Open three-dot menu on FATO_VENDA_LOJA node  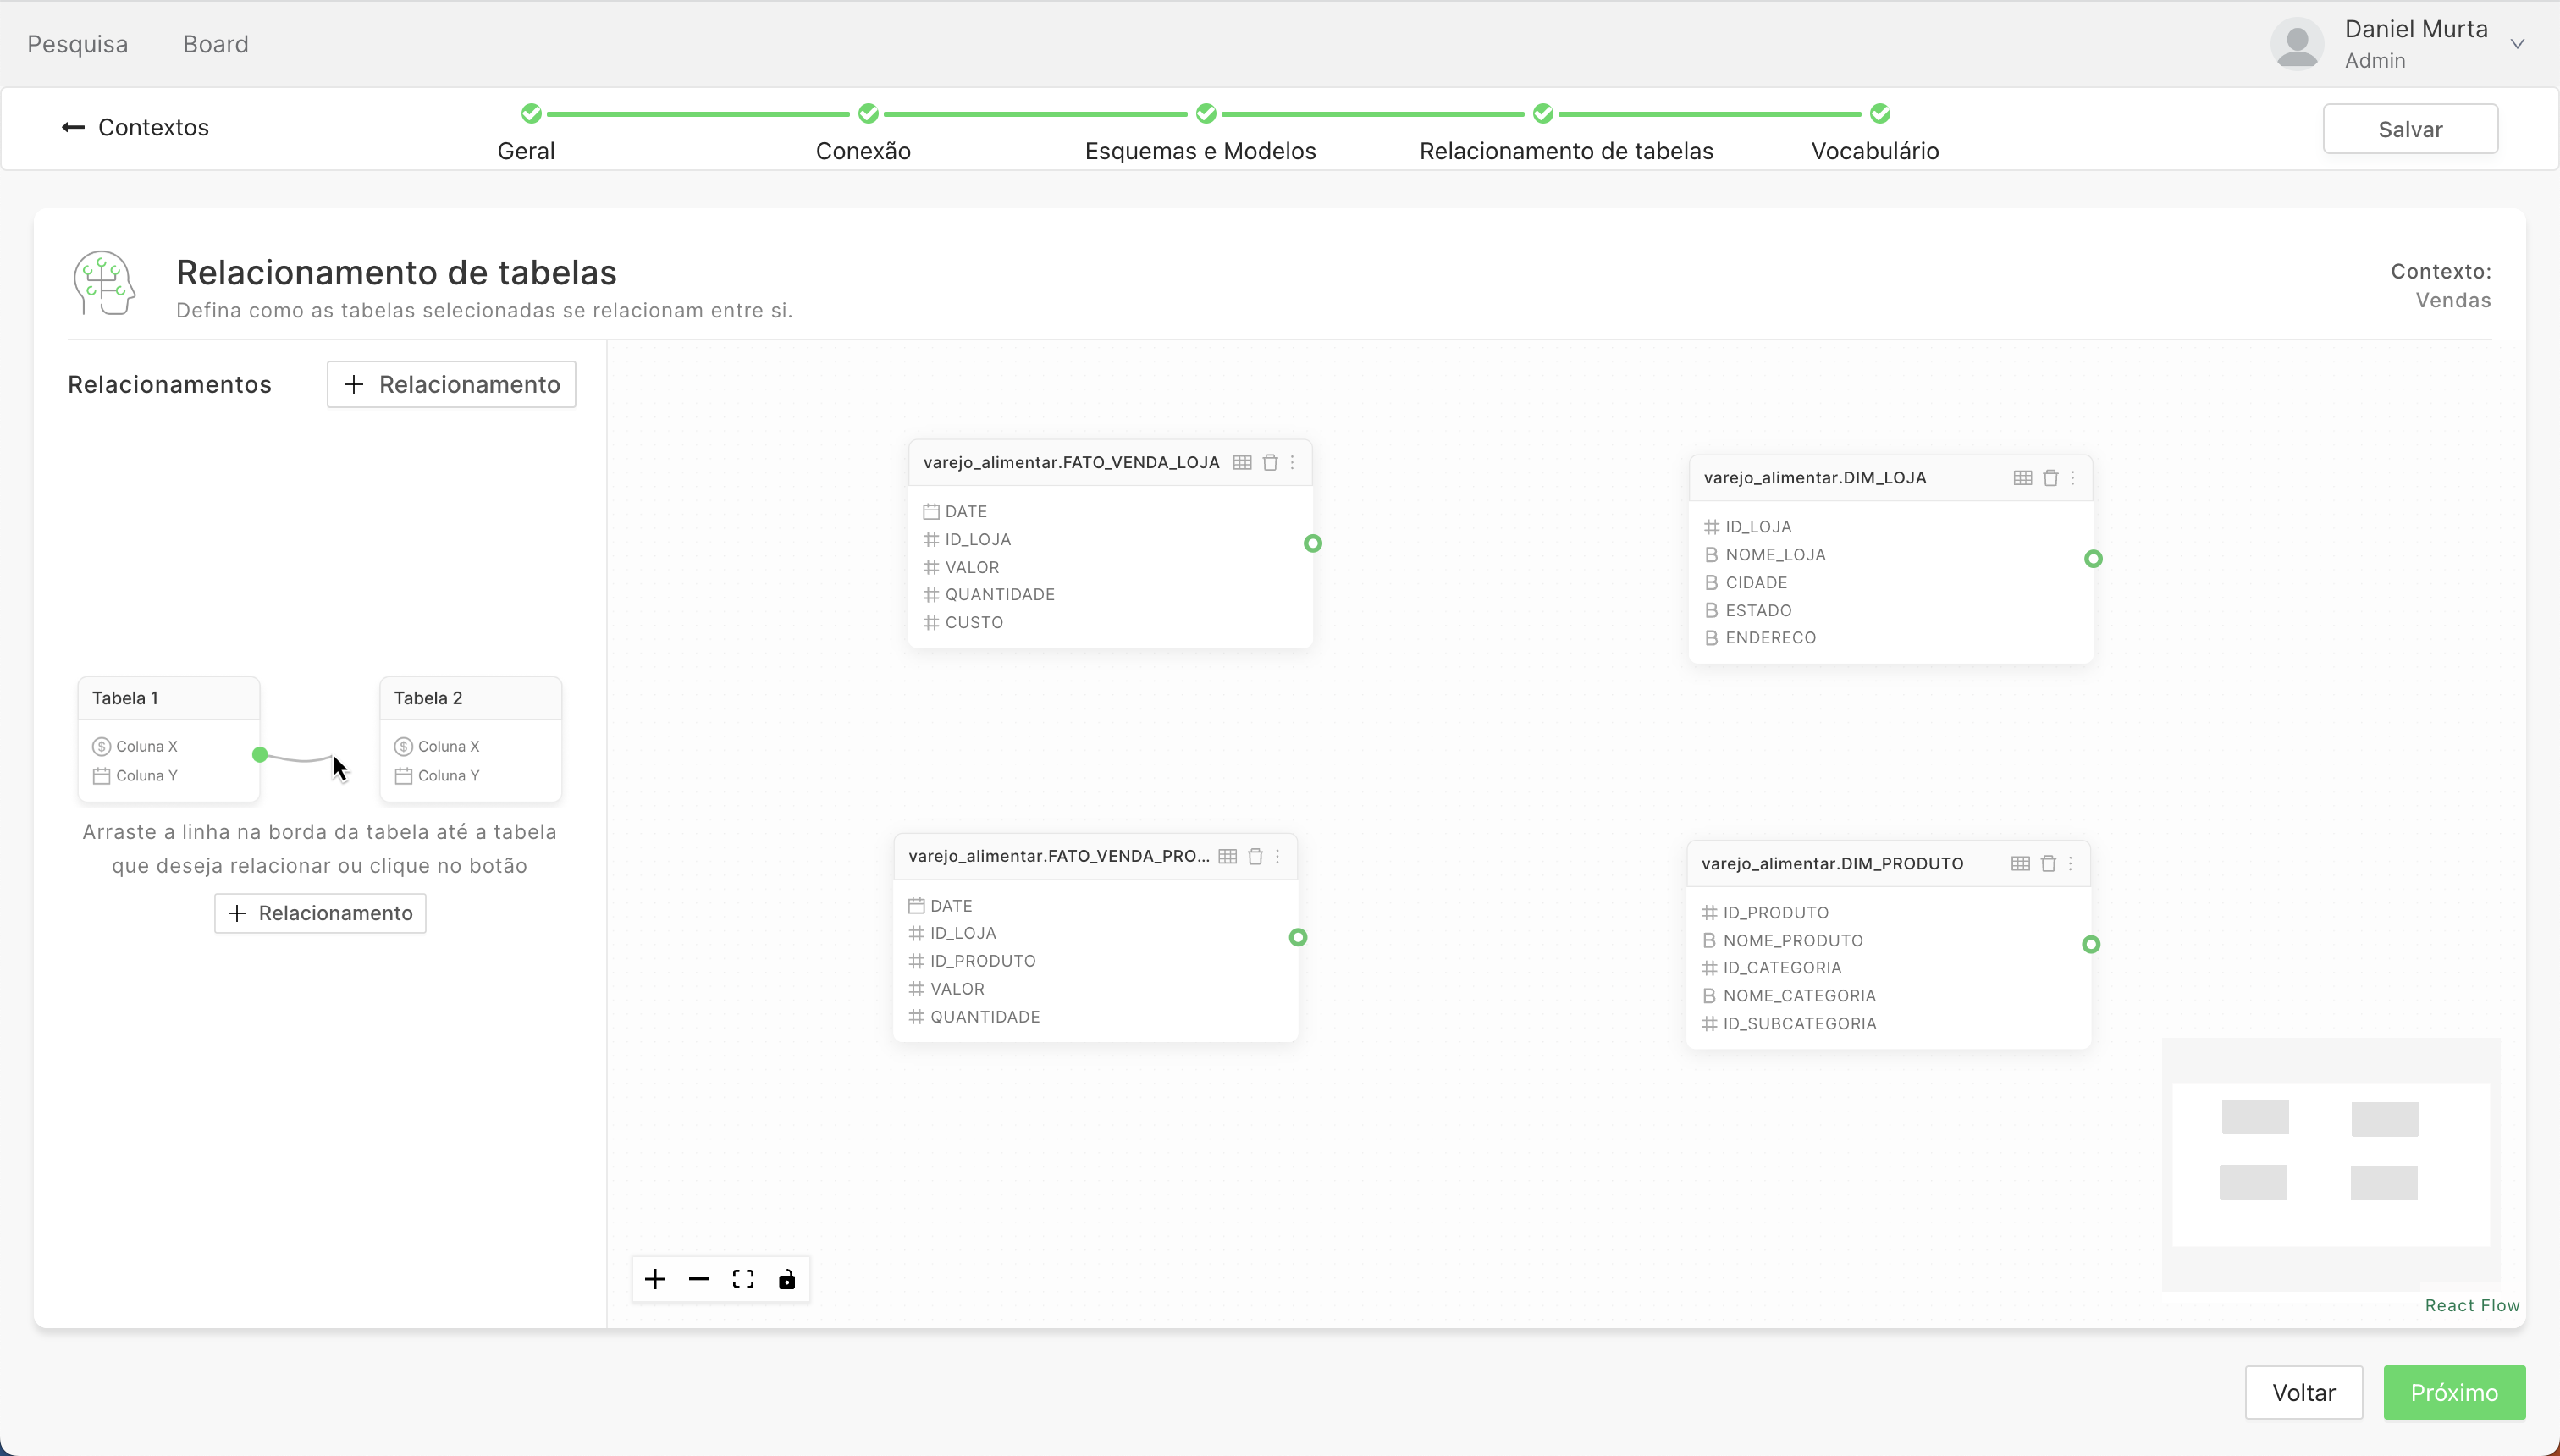tap(1292, 462)
